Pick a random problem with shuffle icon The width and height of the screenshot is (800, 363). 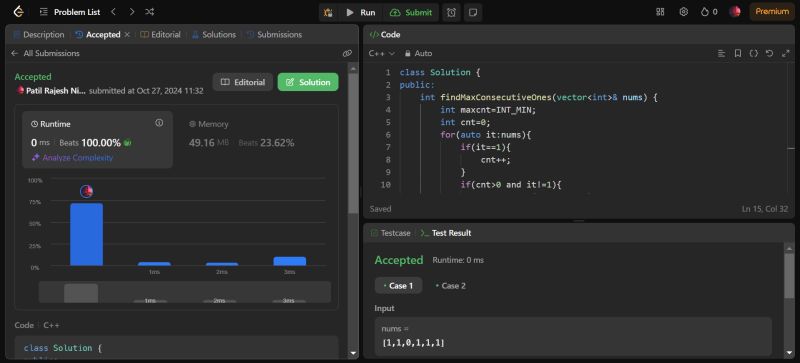point(149,12)
